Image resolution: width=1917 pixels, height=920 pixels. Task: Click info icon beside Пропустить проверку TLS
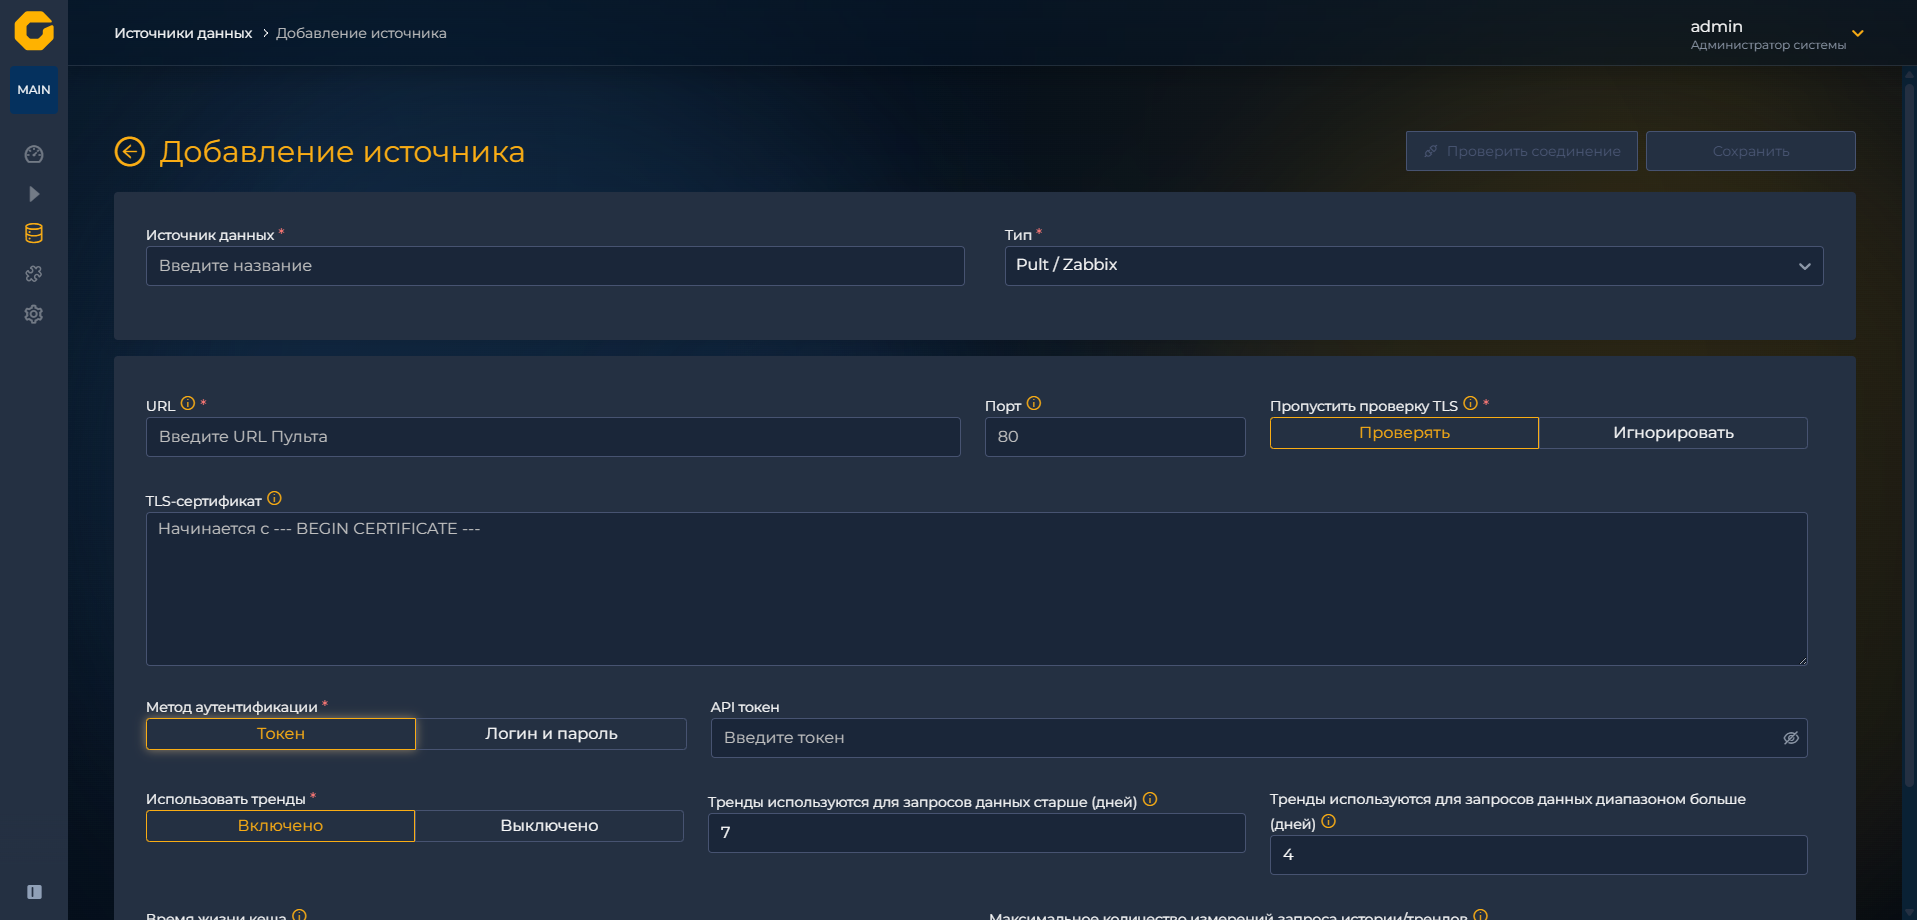click(x=1470, y=404)
